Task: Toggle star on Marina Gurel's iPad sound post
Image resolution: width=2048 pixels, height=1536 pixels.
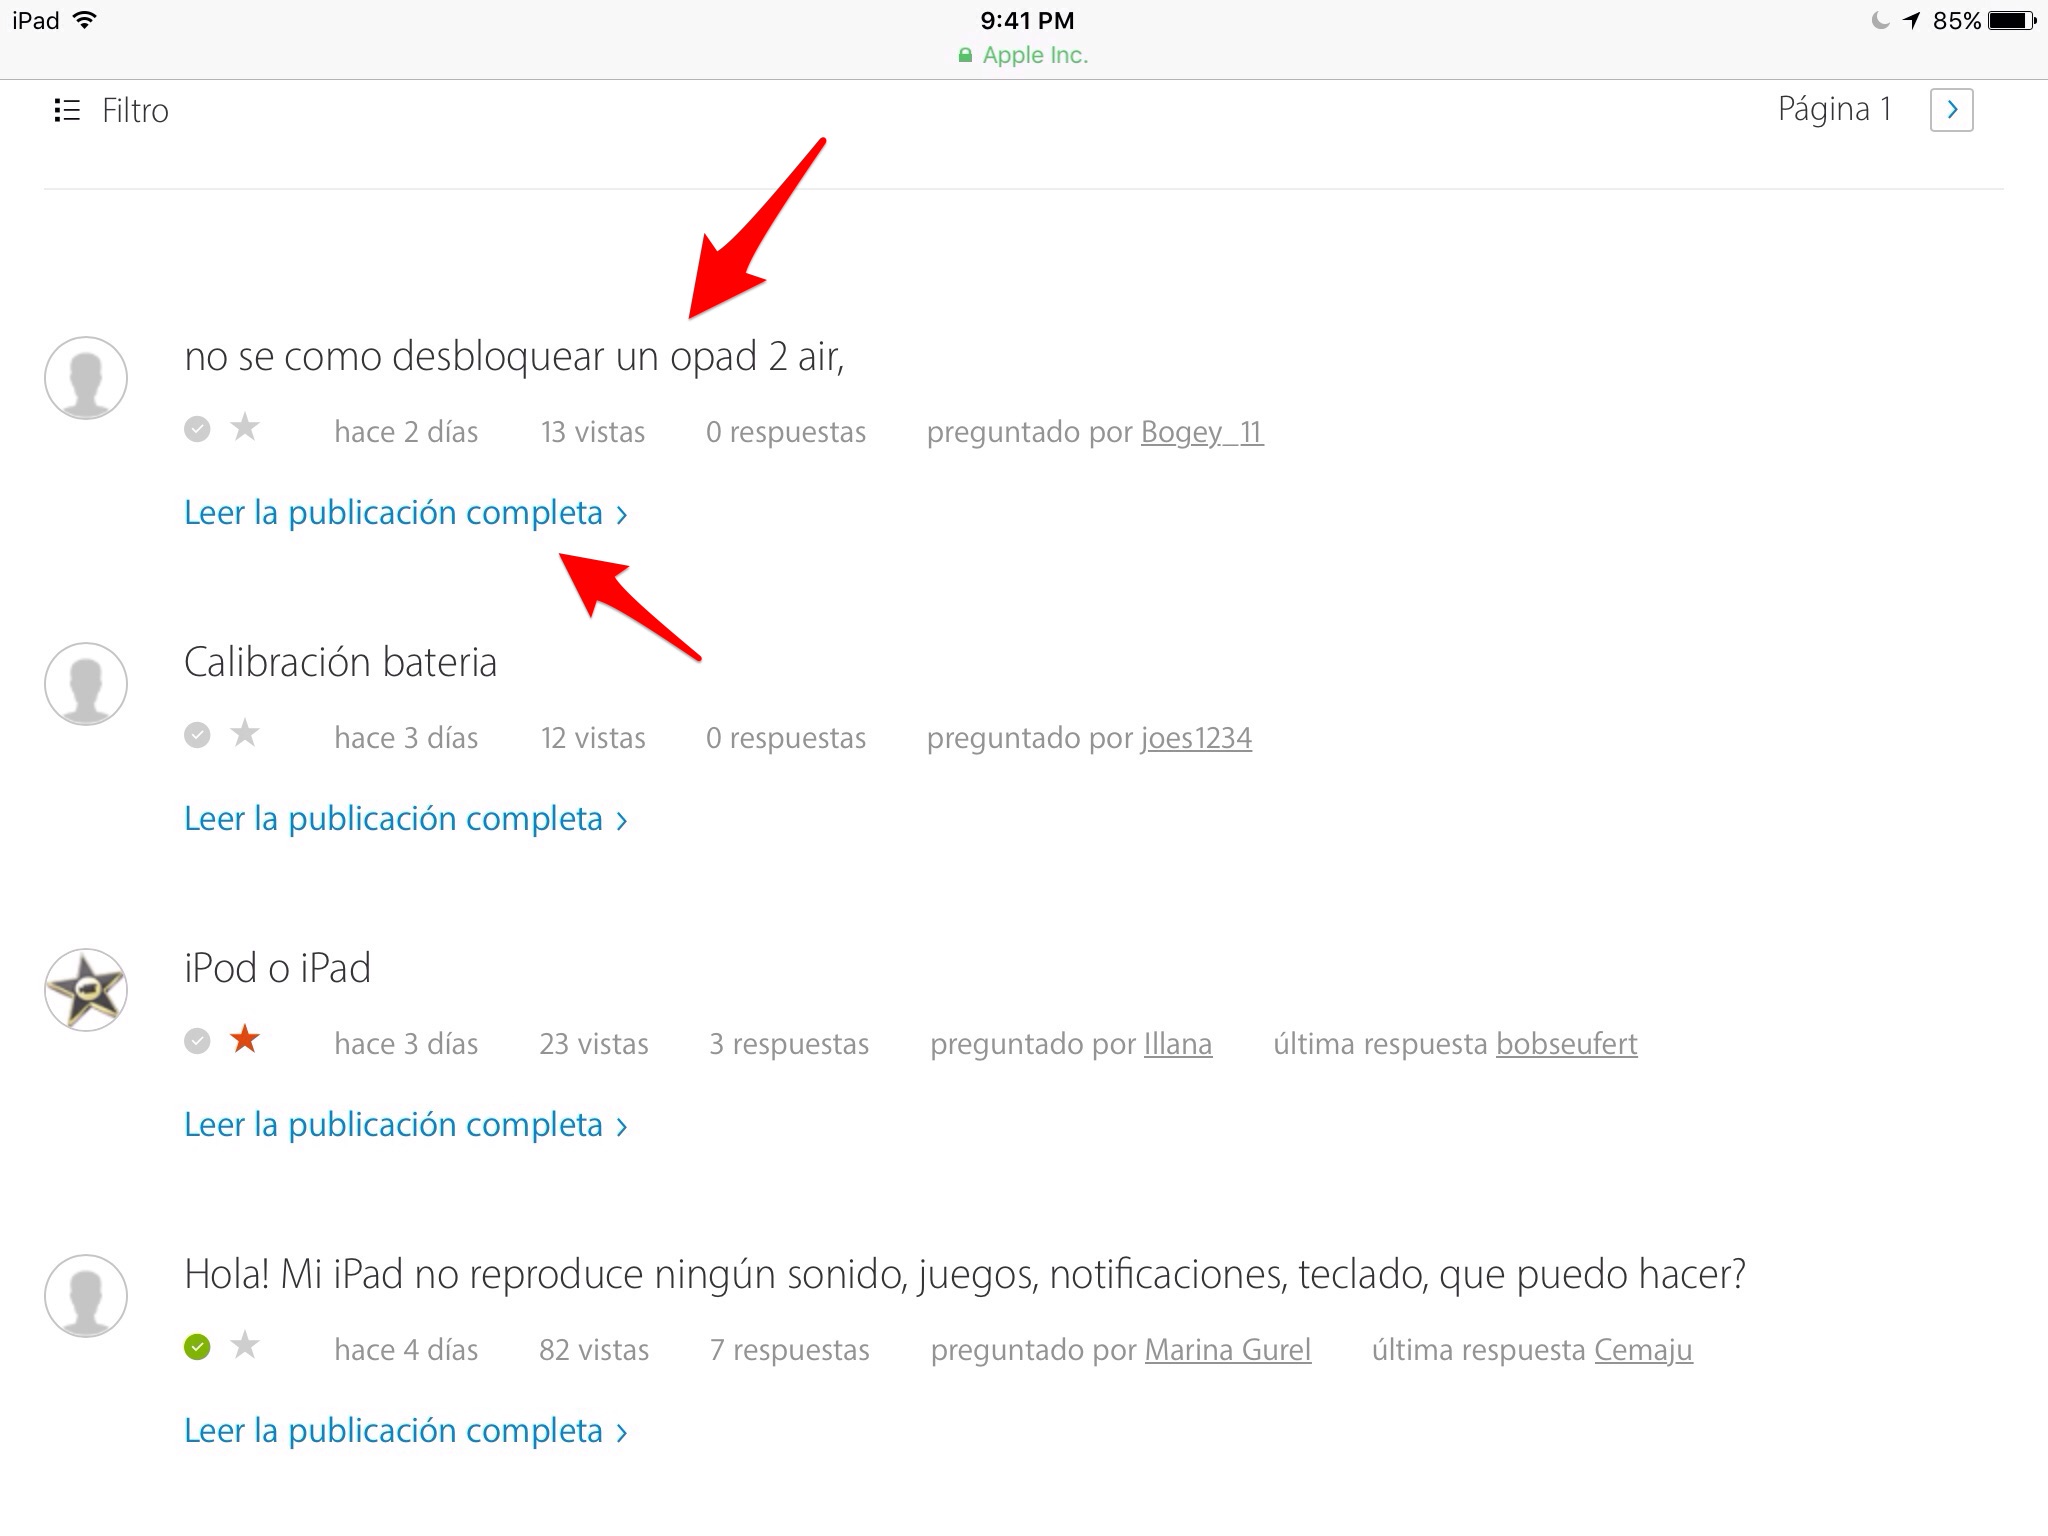Action: click(x=245, y=1346)
